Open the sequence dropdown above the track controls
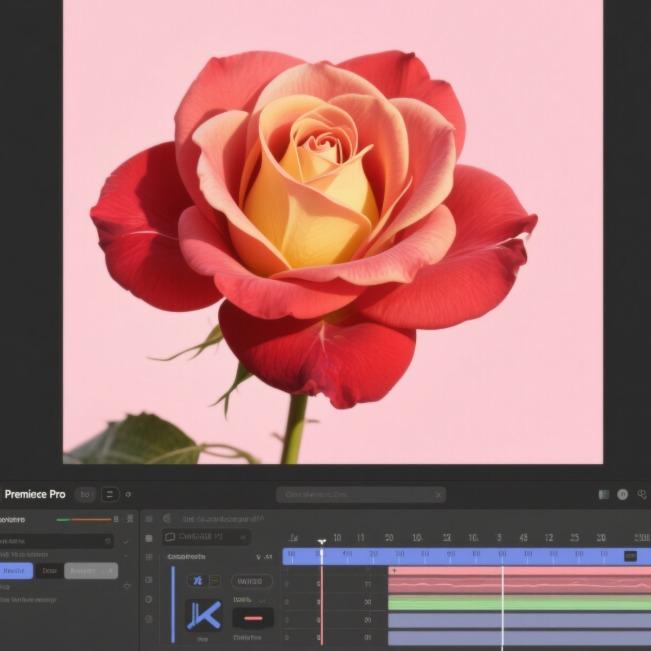This screenshot has width=651, height=651. [206, 537]
